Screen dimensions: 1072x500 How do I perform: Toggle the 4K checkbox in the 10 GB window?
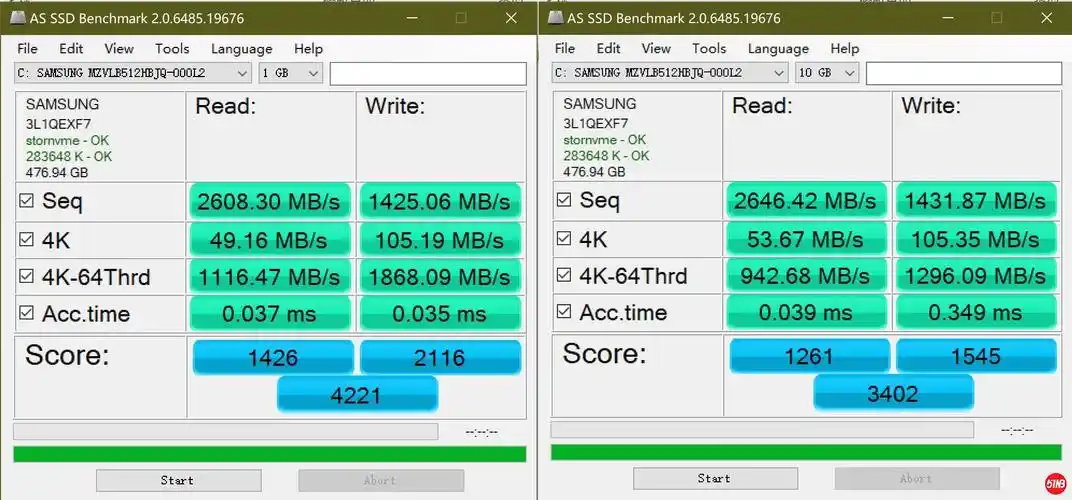565,238
